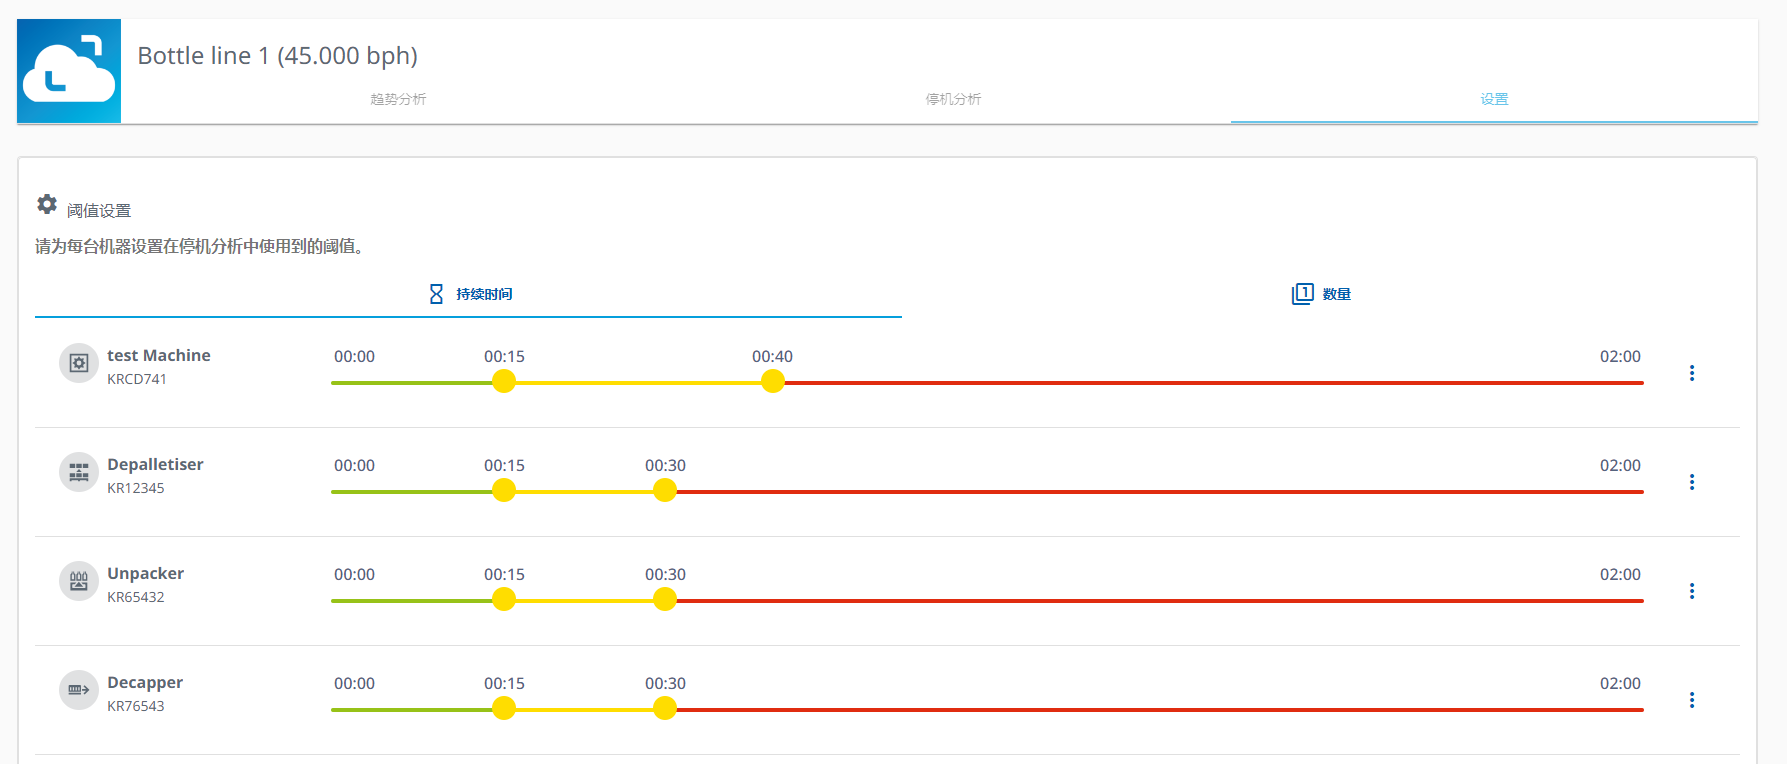This screenshot has height=764, width=1787.
Task: Open the Decapper three-dot menu
Action: (1691, 700)
